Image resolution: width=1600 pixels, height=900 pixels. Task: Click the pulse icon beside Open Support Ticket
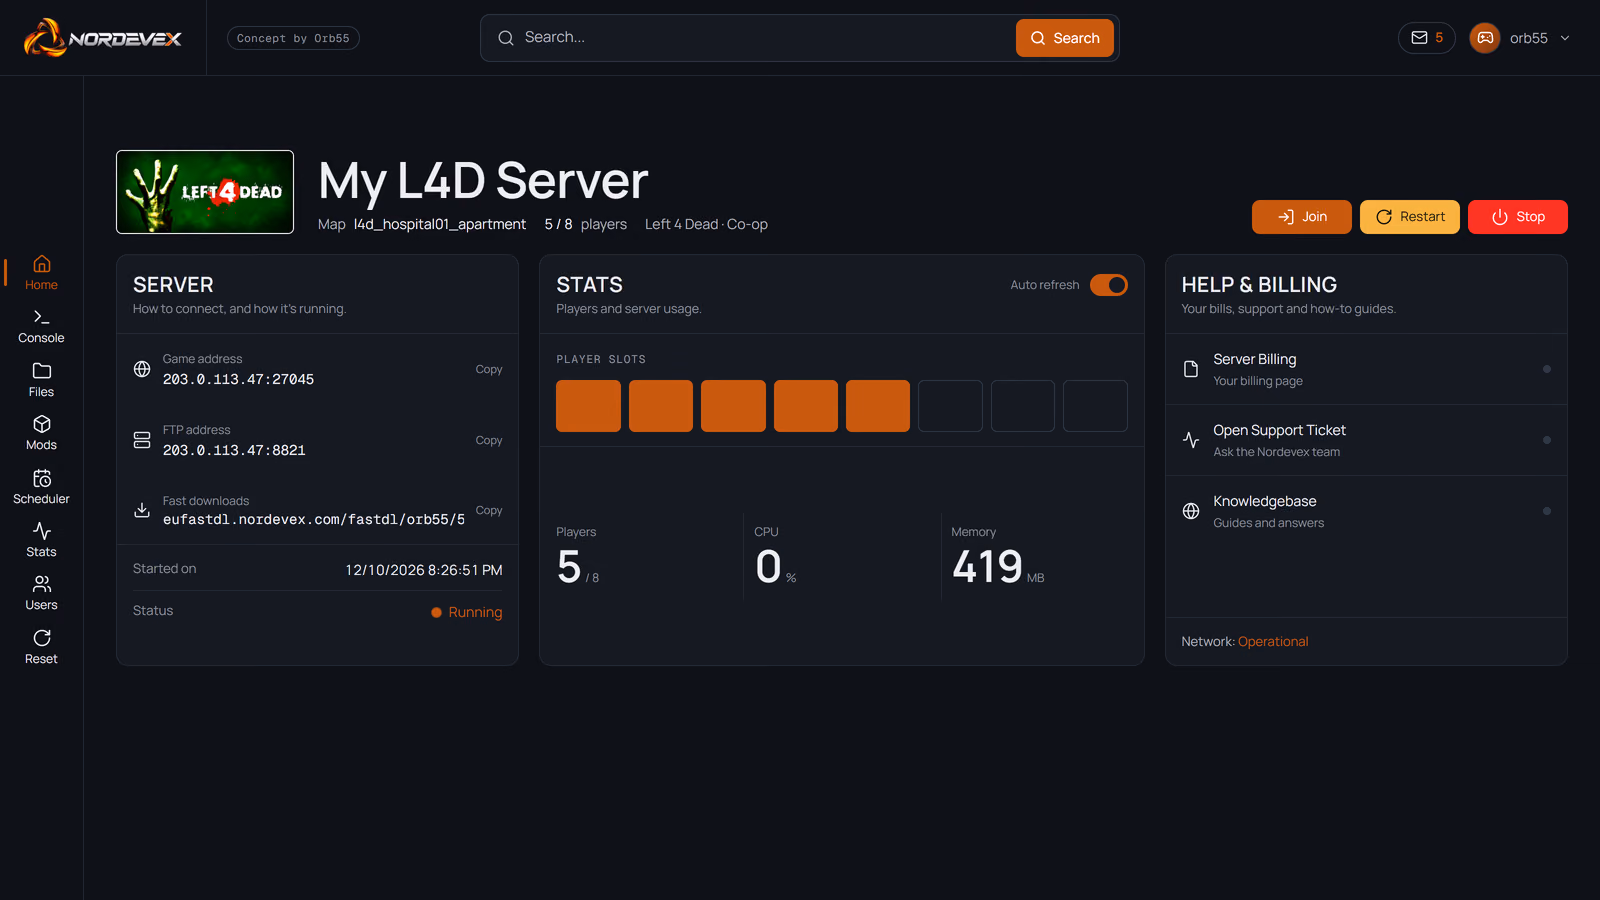[x=1191, y=440]
